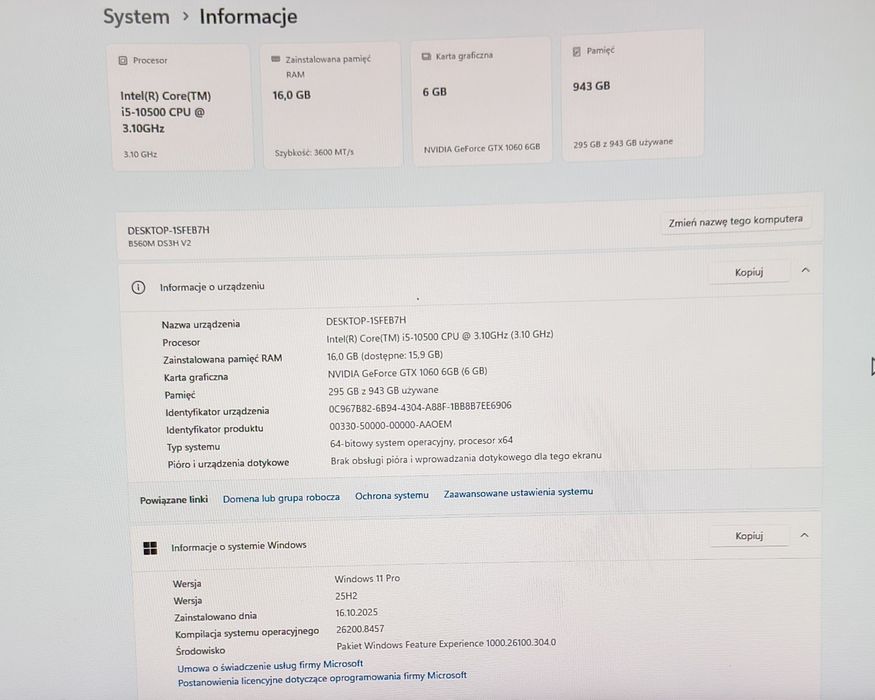The image size is (875, 700).
Task: Copy Windows information with Kopiuj button
Action: pos(749,536)
